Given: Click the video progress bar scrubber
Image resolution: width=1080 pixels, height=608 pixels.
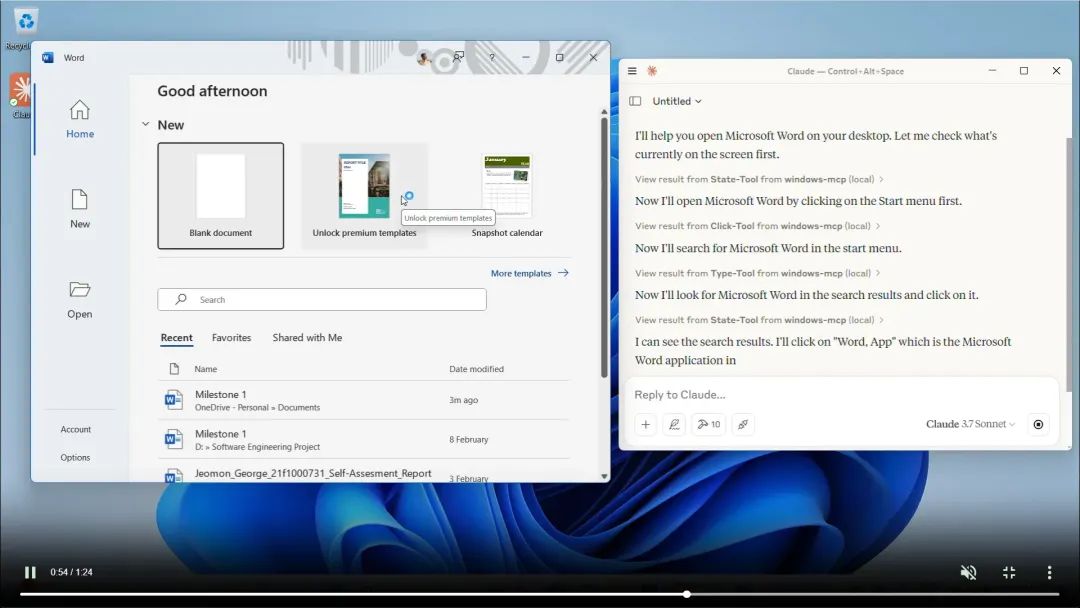Looking at the screenshot, I should coord(687,594).
